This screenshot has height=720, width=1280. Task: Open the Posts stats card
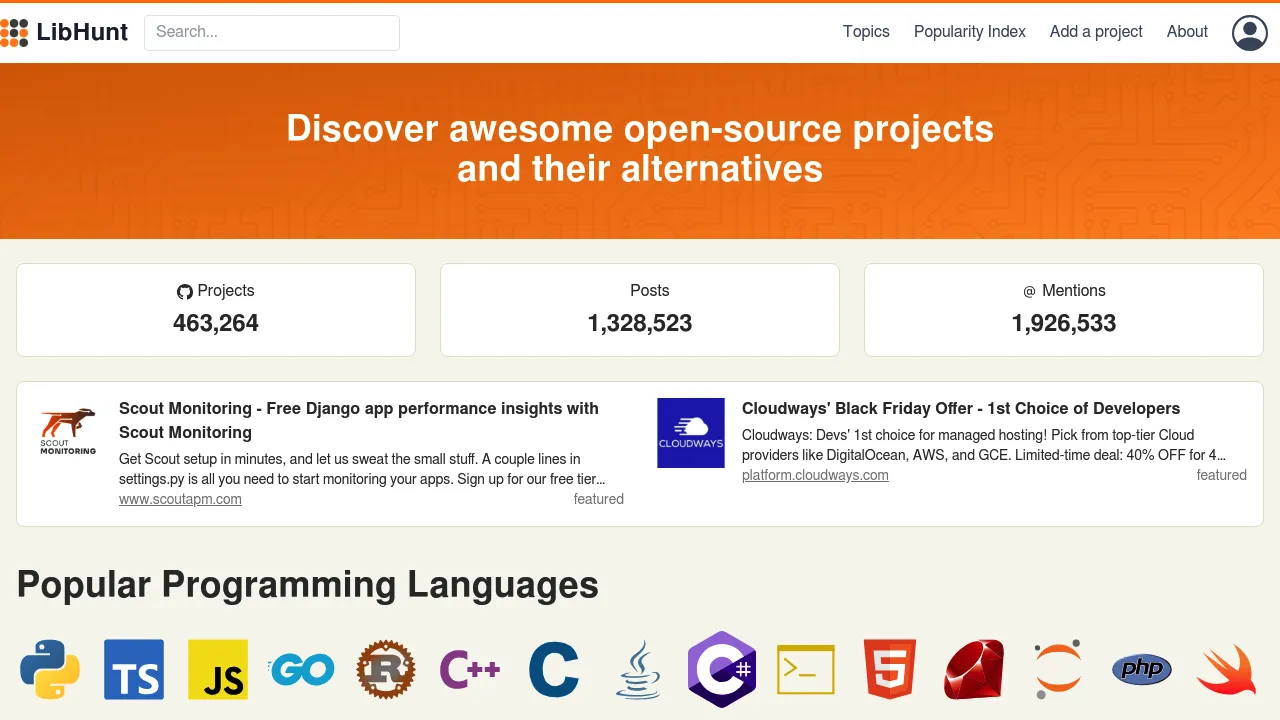[640, 310]
